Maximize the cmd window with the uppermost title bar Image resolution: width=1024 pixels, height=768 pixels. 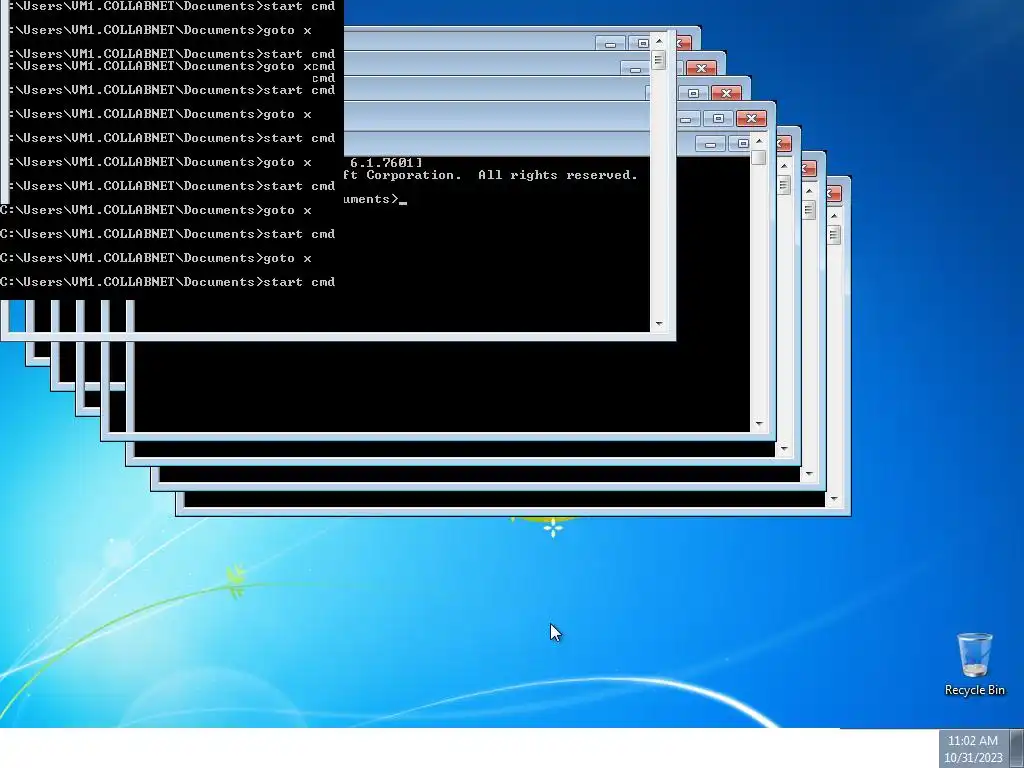coord(642,44)
